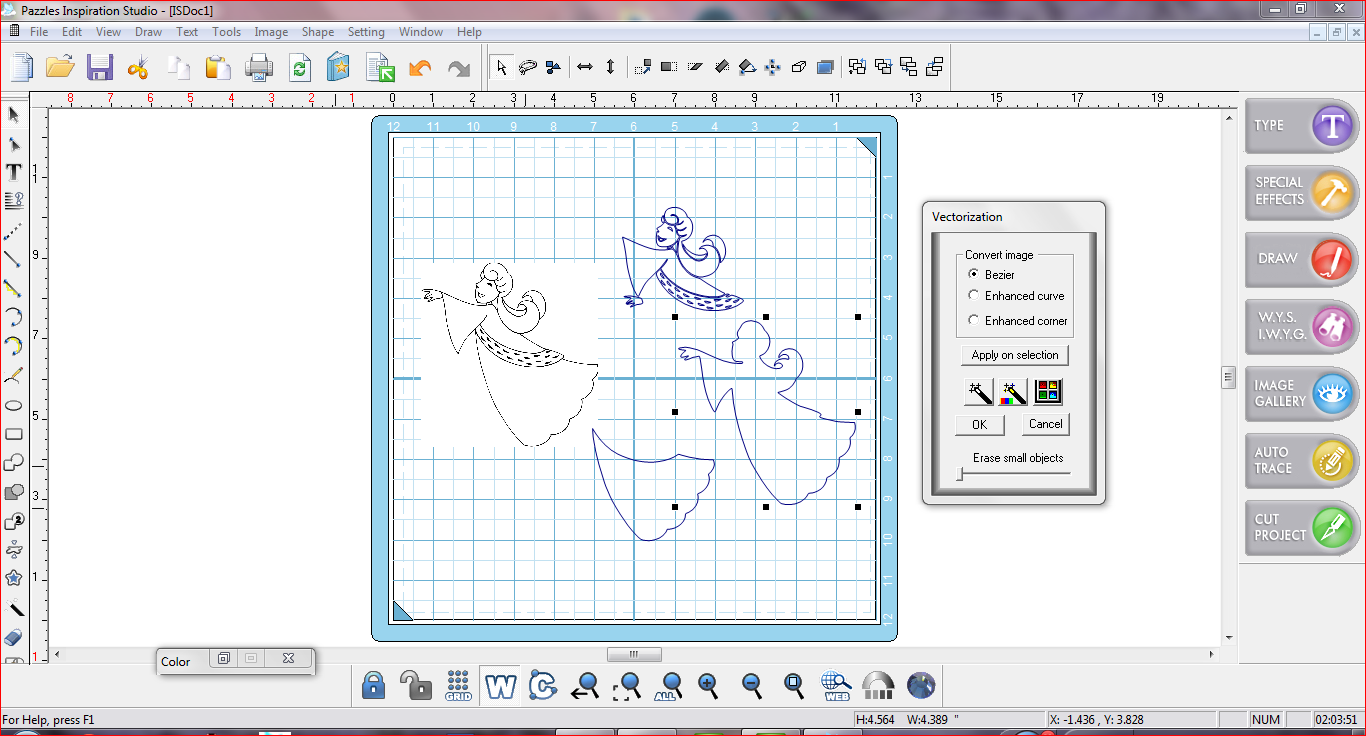Open the CUT PROJECT panel button
Screen dimensions: 1366x736
(x=1302, y=527)
